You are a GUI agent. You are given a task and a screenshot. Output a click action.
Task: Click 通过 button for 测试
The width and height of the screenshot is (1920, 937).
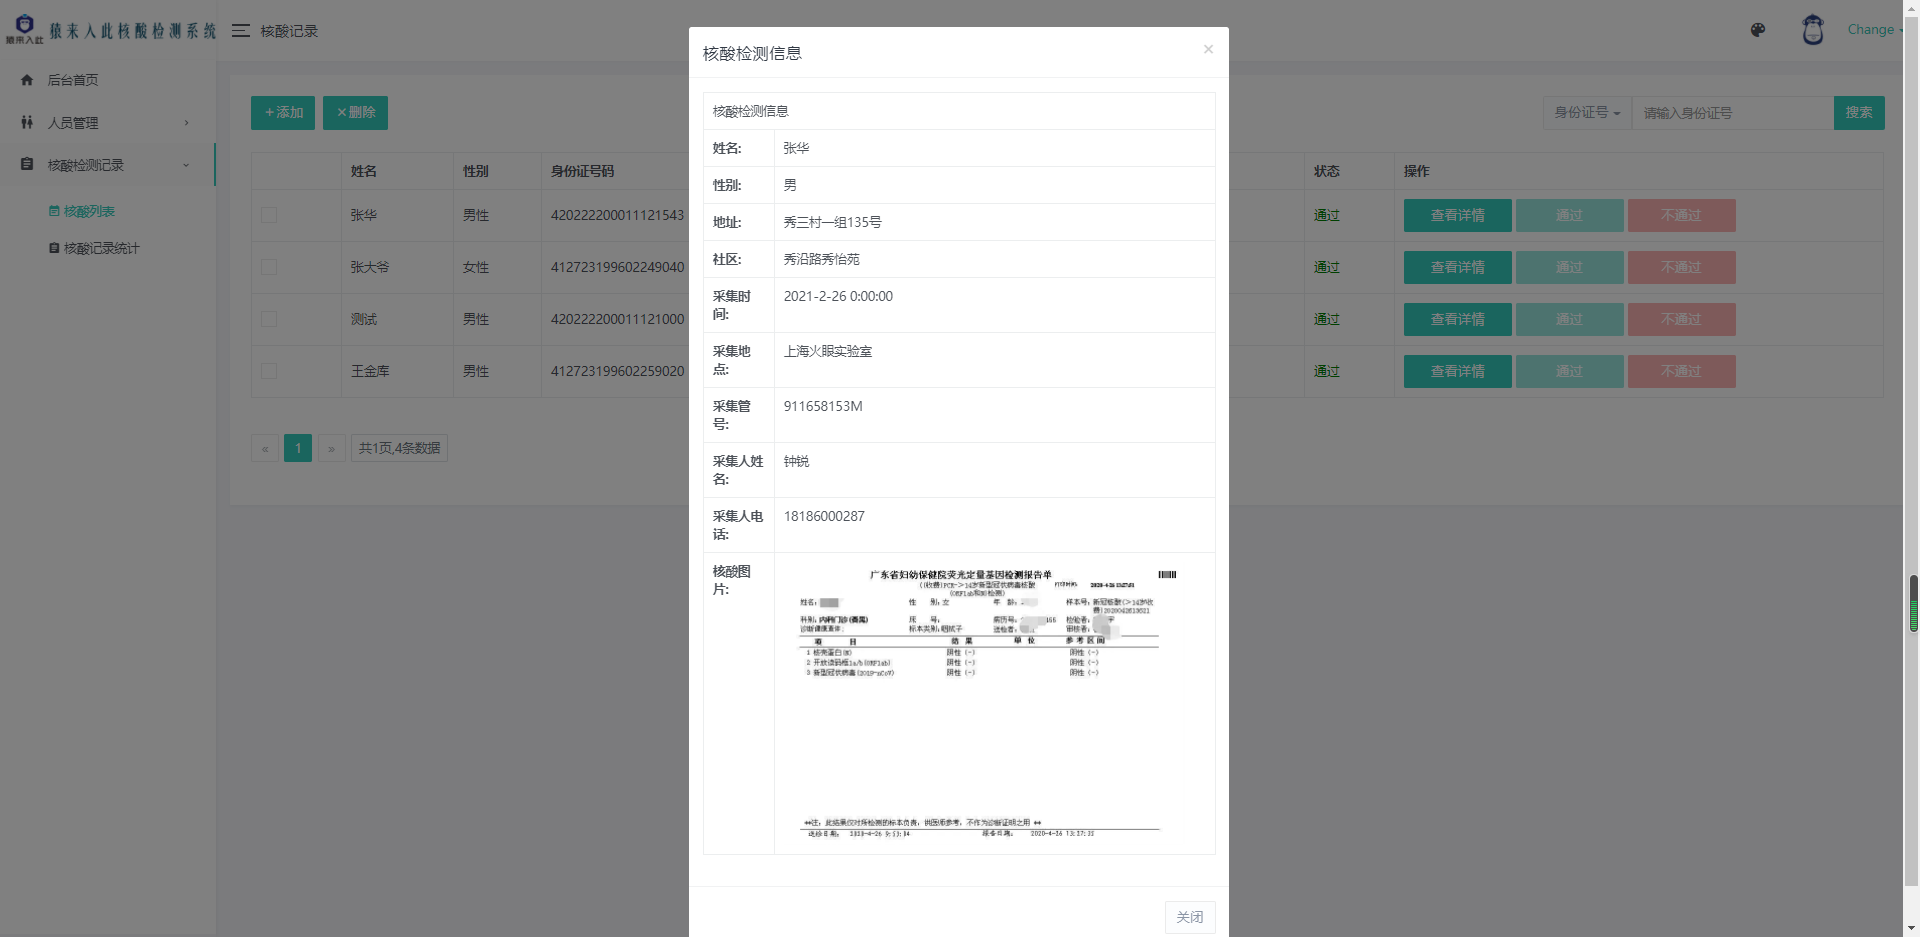(1569, 319)
